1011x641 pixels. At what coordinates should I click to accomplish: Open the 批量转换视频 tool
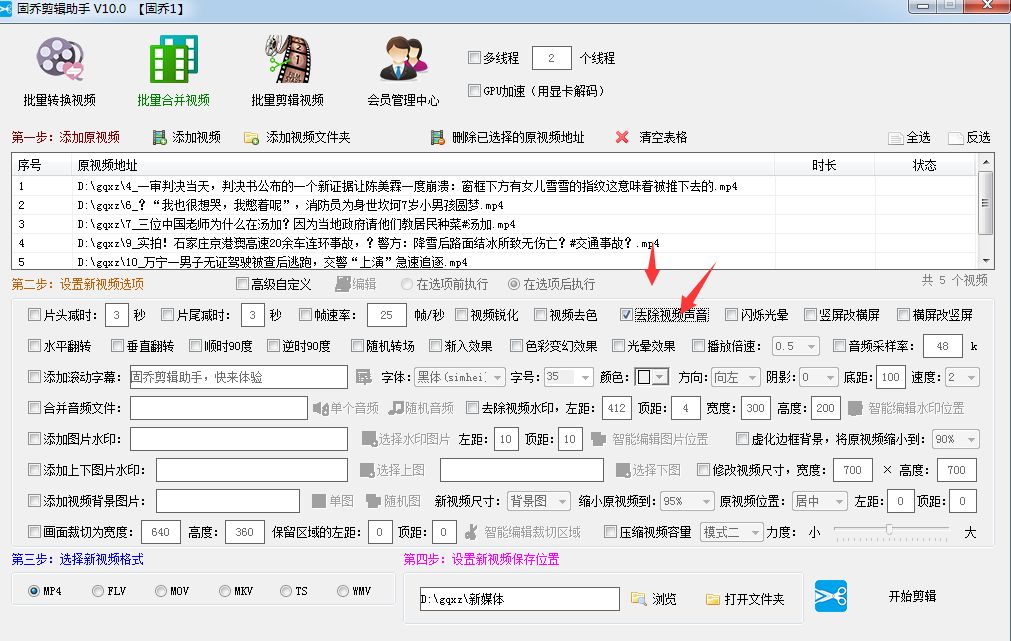(x=60, y=68)
